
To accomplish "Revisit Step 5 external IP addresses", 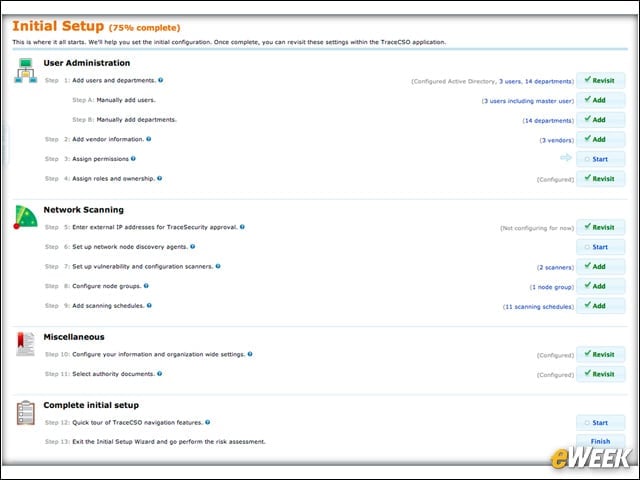I will (600, 227).
